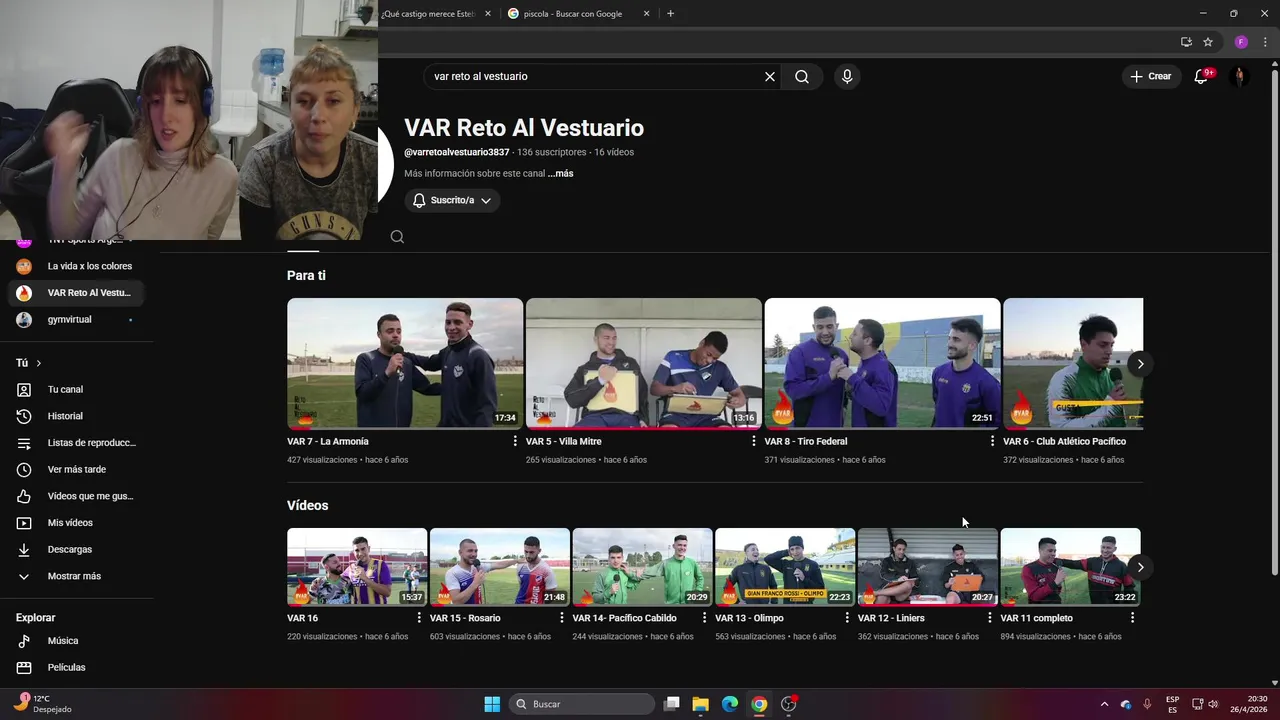1280x720 pixels.
Task: Play VAR 8 - Tiro Federal thumbnail
Action: 882,363
